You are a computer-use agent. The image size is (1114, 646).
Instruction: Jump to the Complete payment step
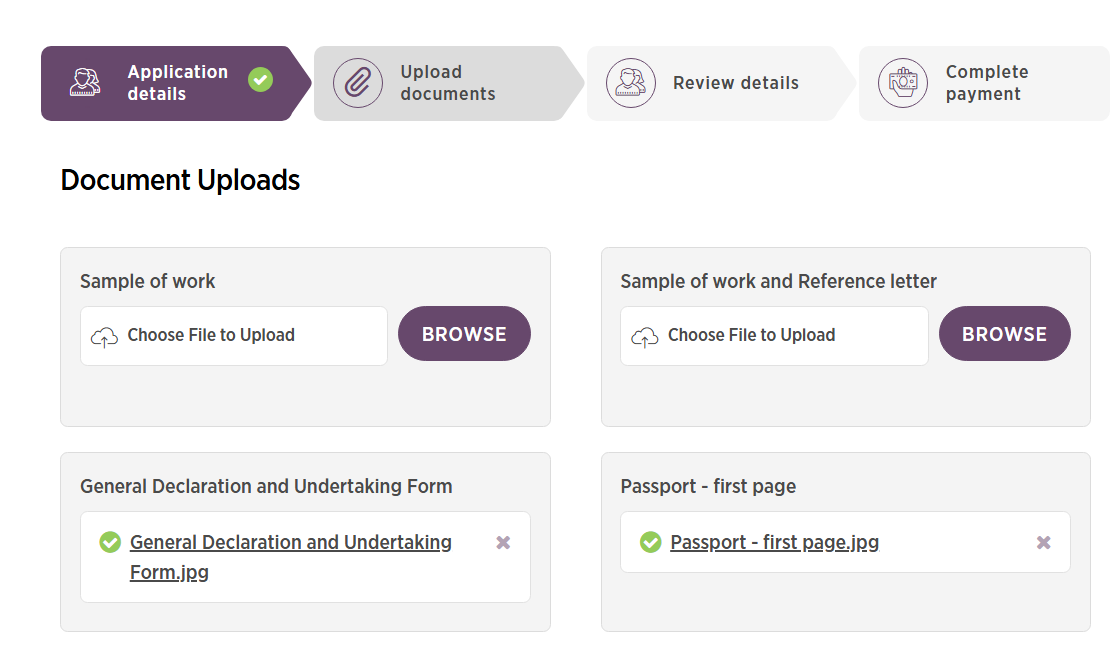coord(986,83)
